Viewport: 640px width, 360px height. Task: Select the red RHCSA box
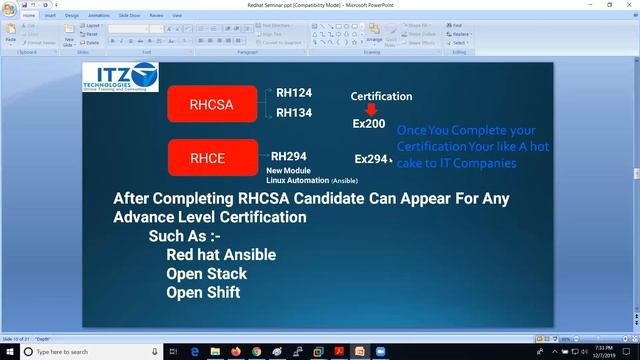coord(212,104)
